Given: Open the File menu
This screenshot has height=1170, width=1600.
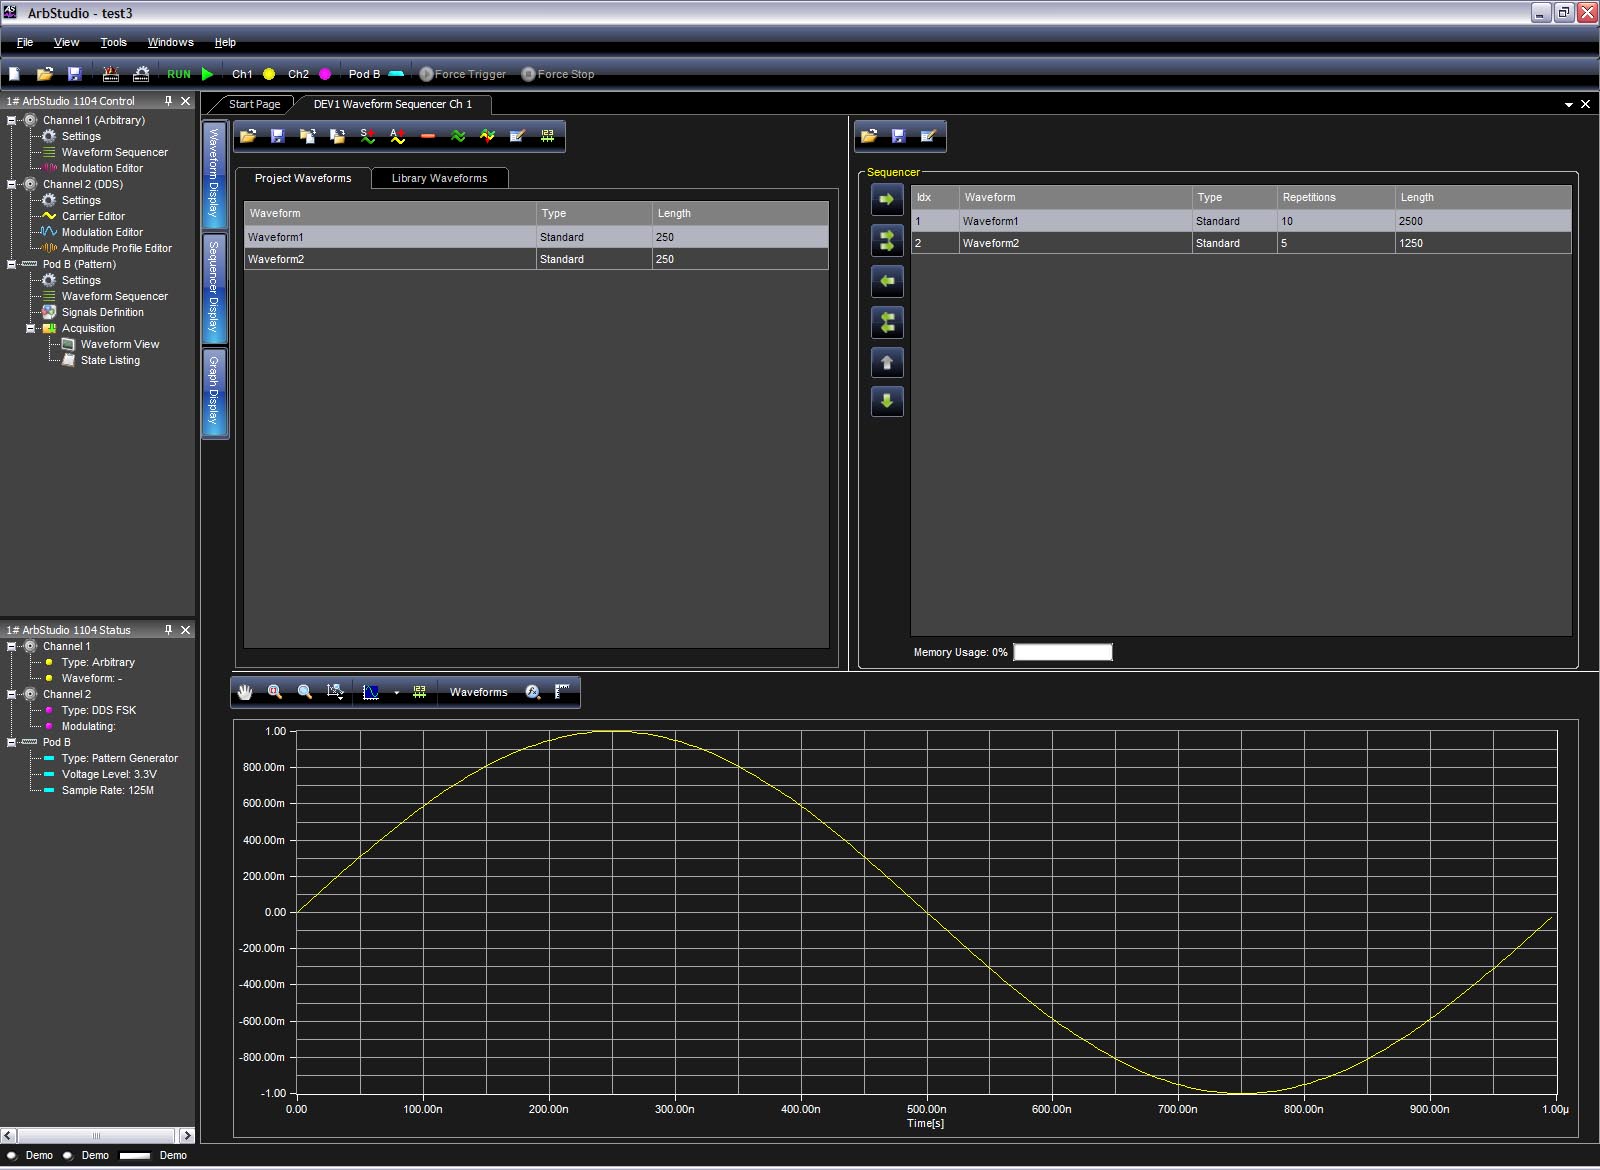Looking at the screenshot, I should coord(25,42).
